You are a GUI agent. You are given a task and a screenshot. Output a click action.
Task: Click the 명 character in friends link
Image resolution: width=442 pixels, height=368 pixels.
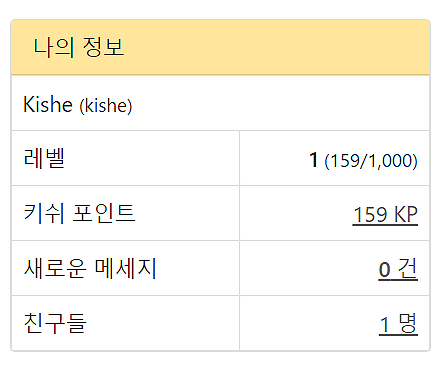(x=408, y=323)
